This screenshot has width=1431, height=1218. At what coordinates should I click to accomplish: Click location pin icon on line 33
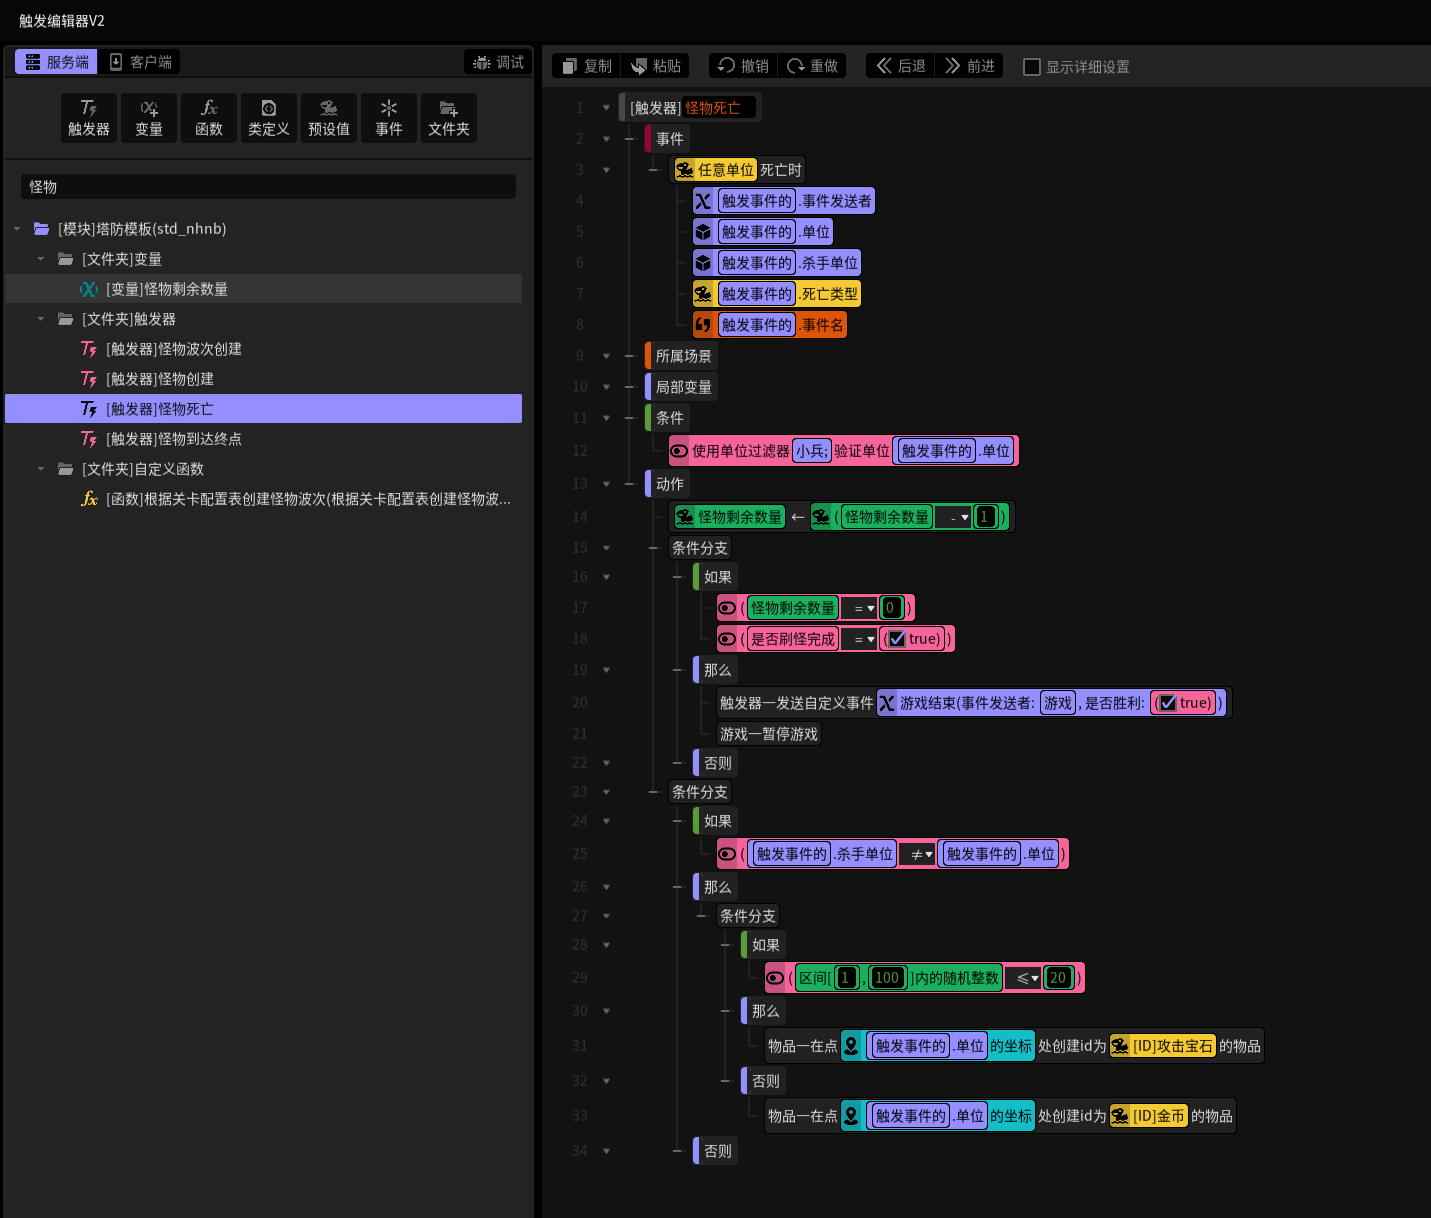pyautogui.click(x=851, y=1116)
